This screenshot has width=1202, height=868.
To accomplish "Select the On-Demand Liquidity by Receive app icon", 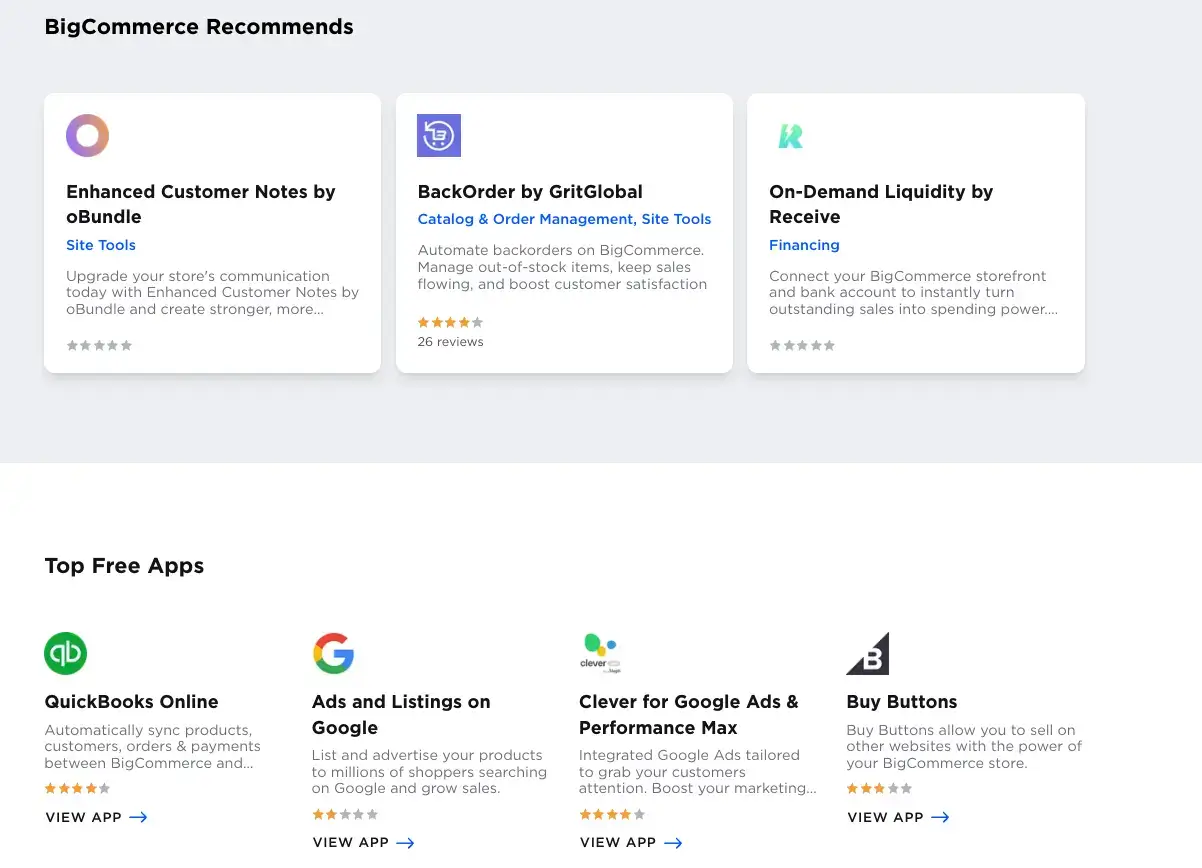I will [790, 135].
